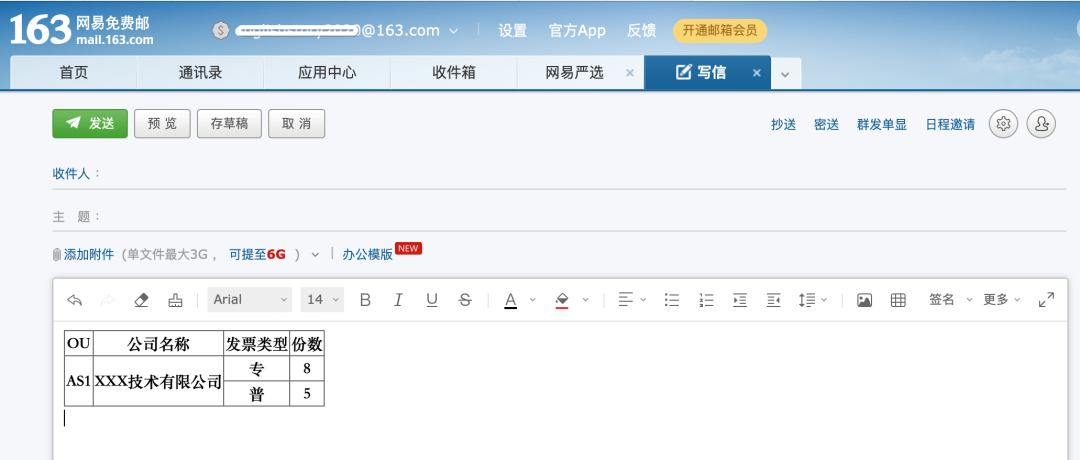Open compose settings gear icon

(1004, 124)
